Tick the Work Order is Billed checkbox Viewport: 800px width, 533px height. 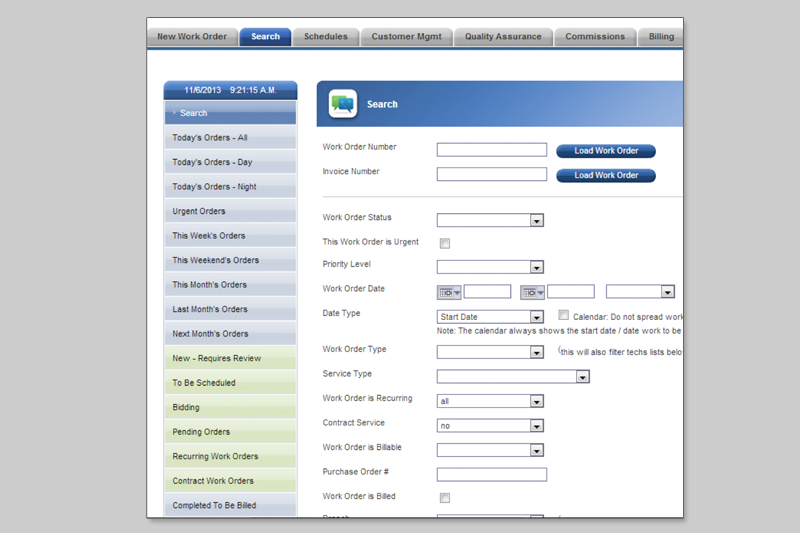[x=445, y=498]
